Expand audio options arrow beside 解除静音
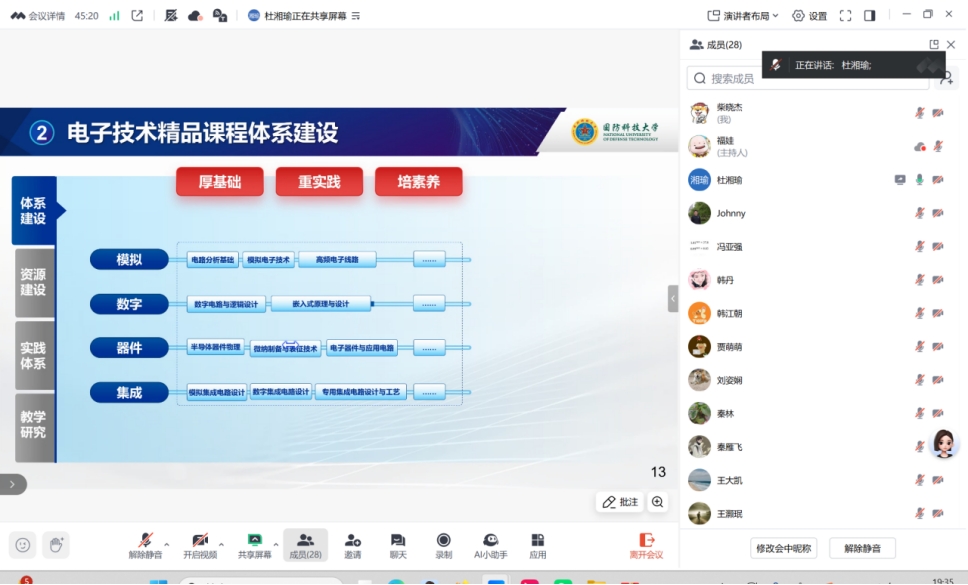The height and width of the screenshot is (585, 968). click(167, 545)
